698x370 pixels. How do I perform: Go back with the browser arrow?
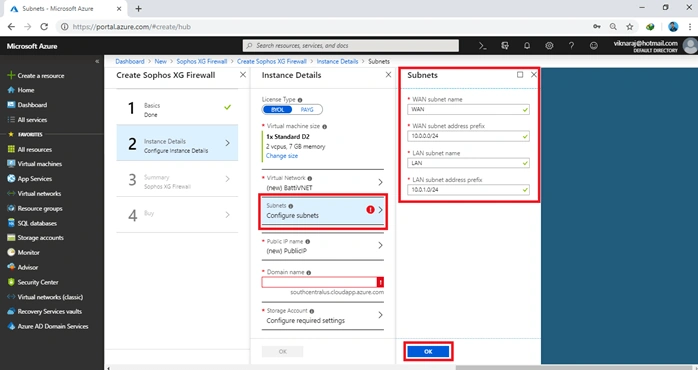(x=12, y=27)
